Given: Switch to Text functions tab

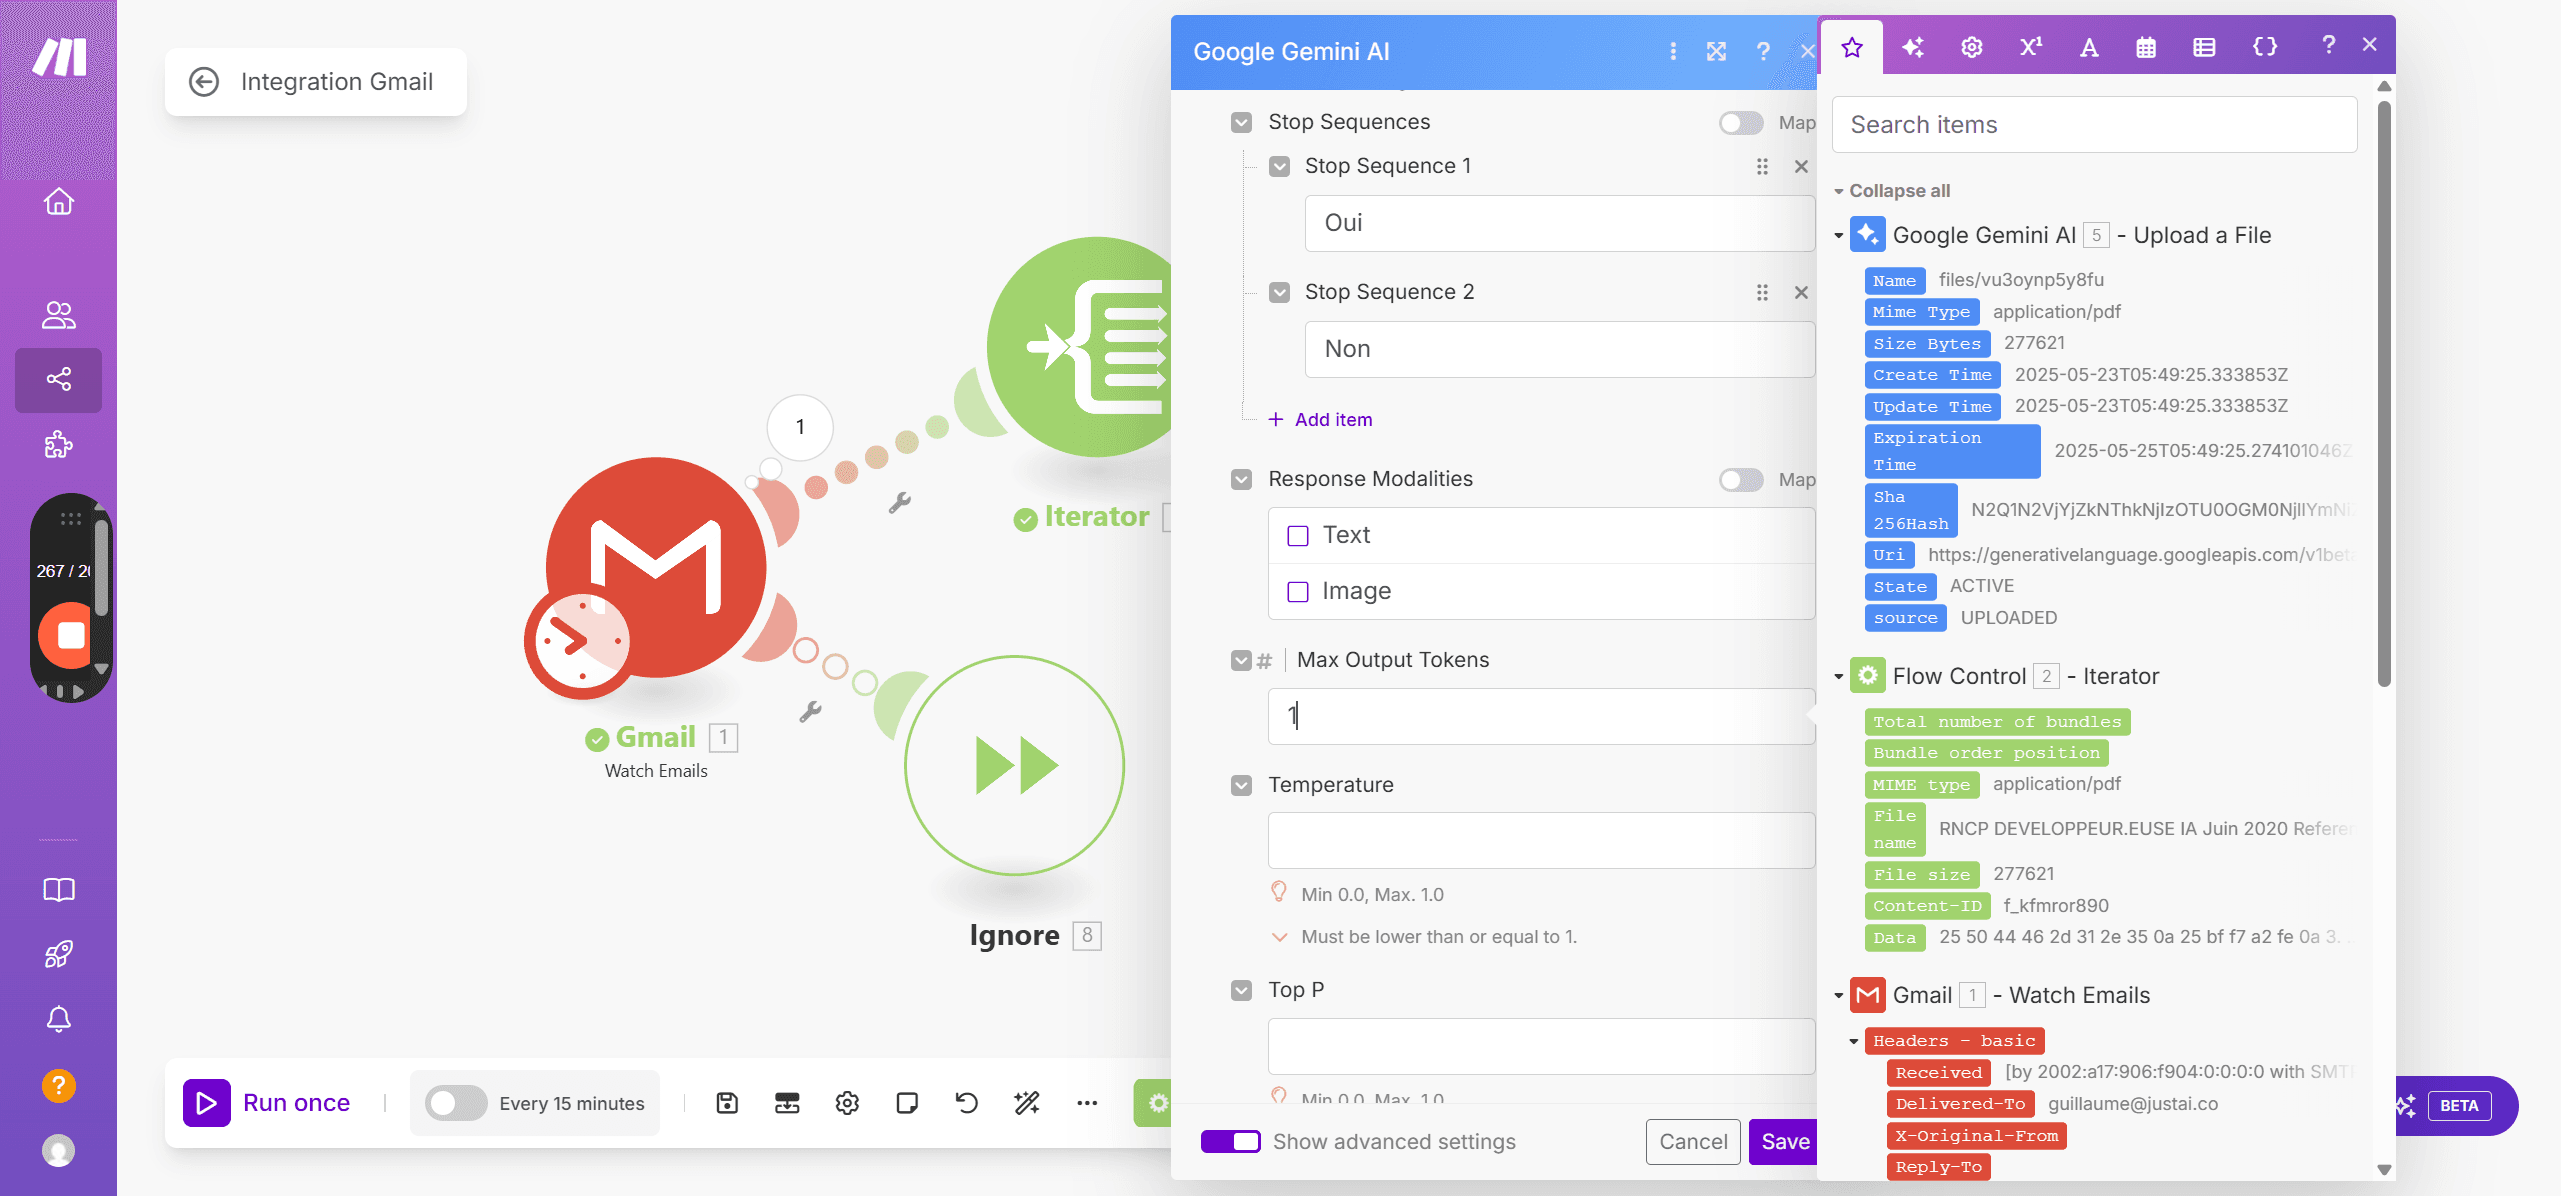Looking at the screenshot, I should click(x=2088, y=47).
